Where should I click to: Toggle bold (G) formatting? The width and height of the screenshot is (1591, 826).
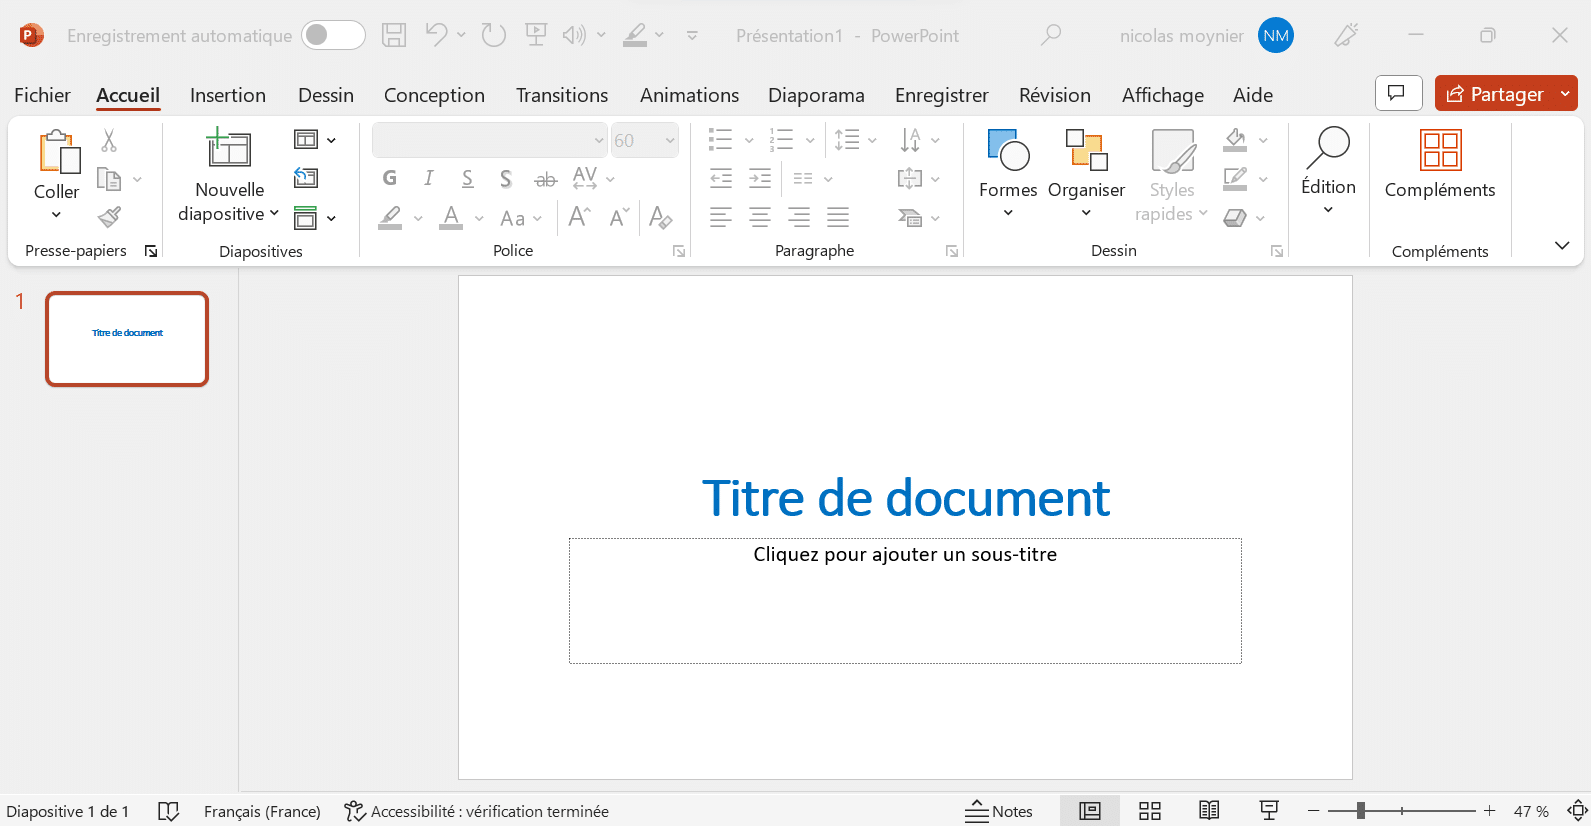pyautogui.click(x=390, y=178)
